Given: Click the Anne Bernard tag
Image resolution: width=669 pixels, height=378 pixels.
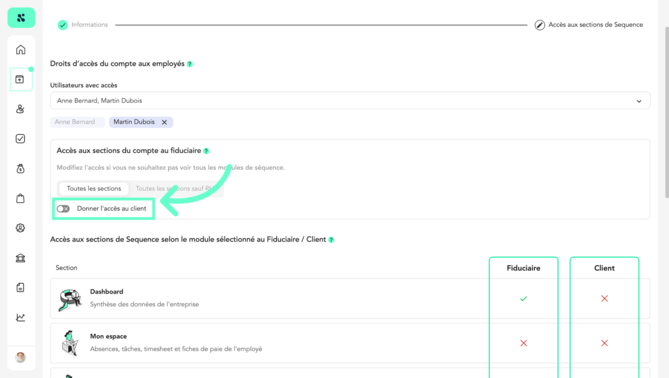Looking at the screenshot, I should pyautogui.click(x=77, y=122).
